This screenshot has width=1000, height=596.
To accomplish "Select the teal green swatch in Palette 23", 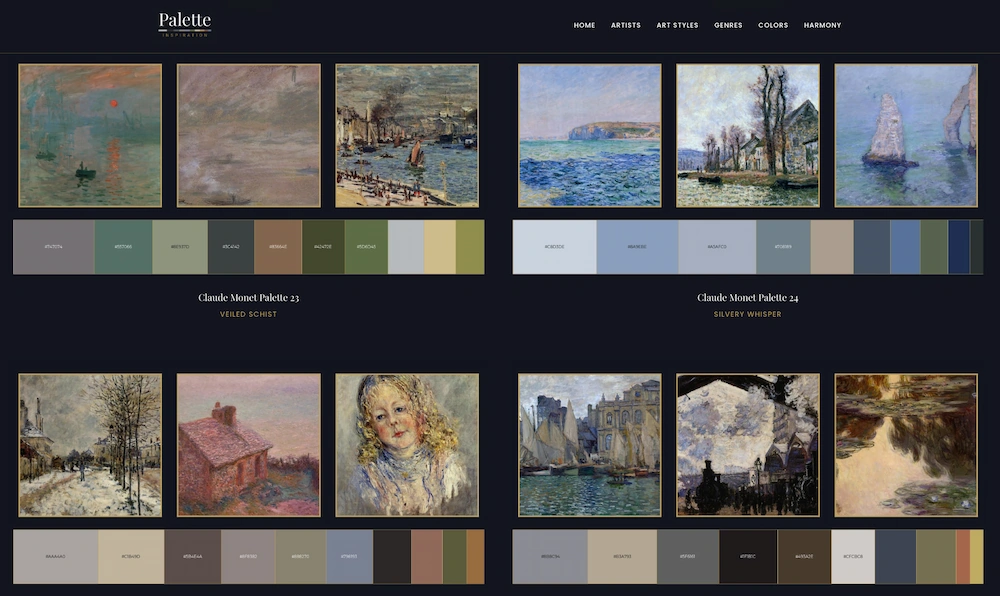I will pyautogui.click(x=123, y=247).
